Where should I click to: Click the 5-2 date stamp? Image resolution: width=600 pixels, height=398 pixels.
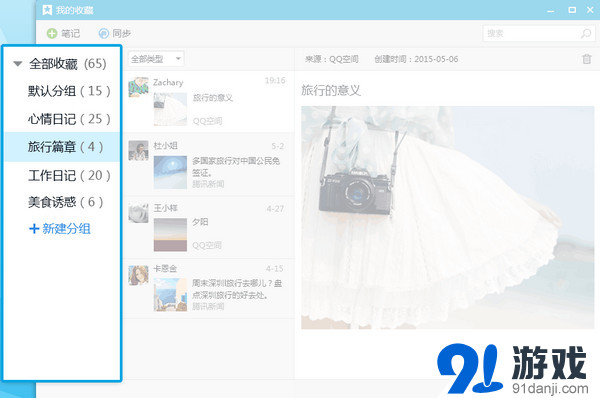click(278, 146)
